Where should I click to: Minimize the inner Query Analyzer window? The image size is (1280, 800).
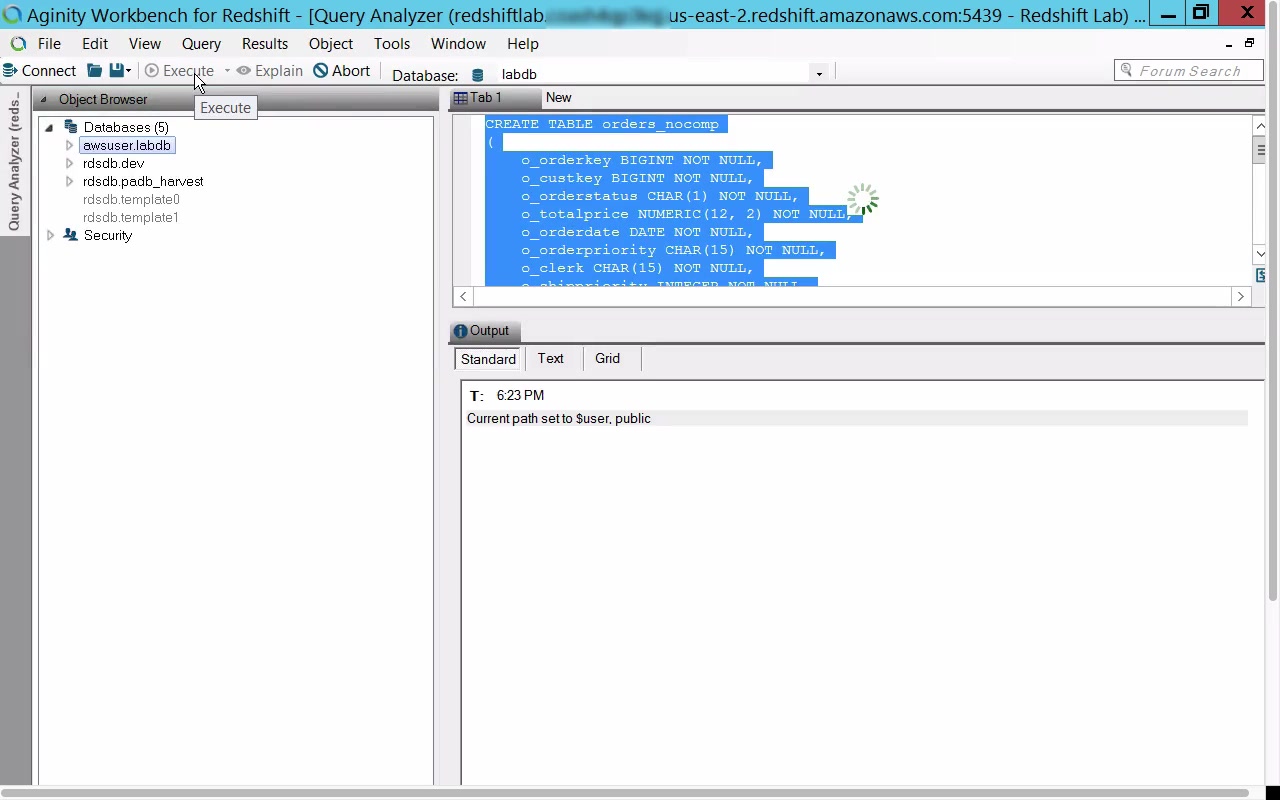pos(1229,44)
